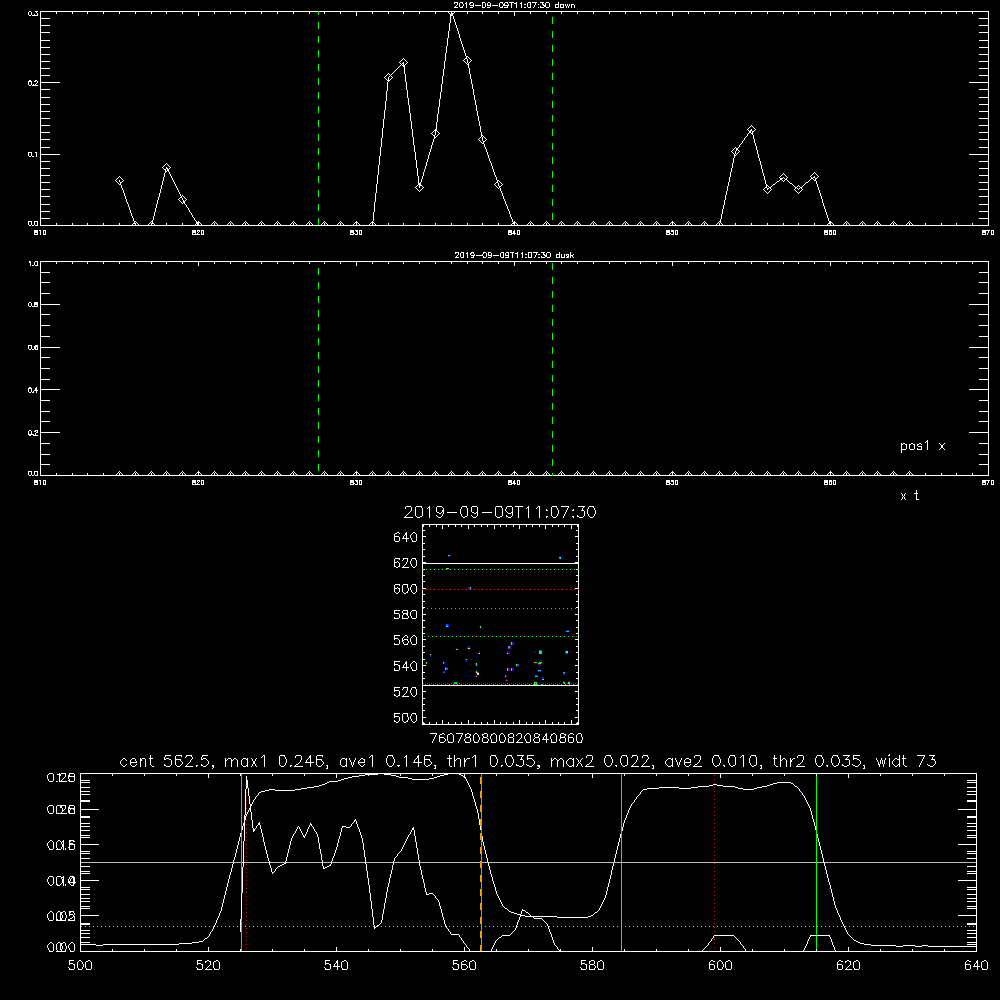Click the 'x t' label
1000x1000 pixels.
click(909, 496)
